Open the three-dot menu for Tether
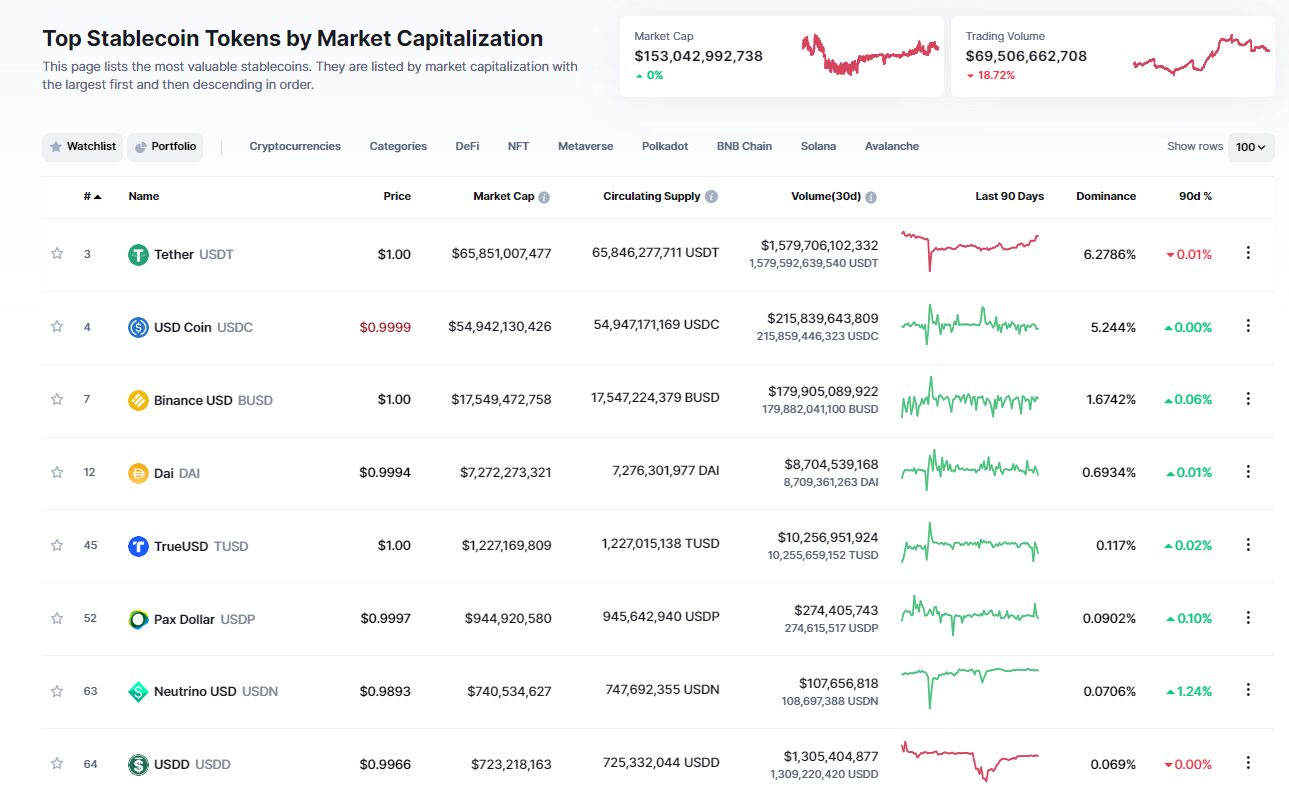 point(1247,253)
